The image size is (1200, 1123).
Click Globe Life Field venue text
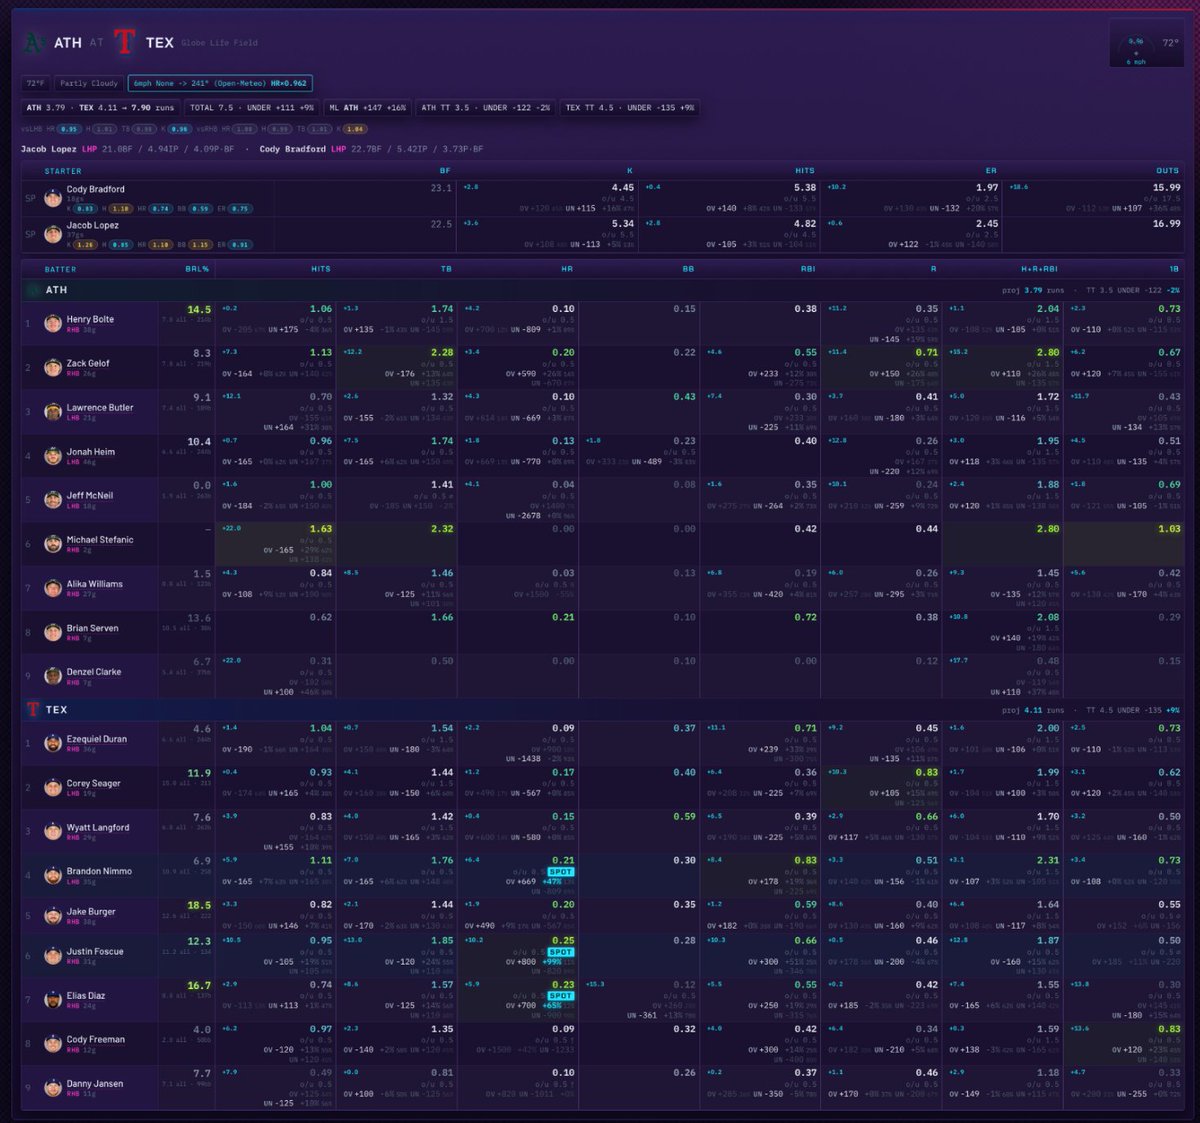pyautogui.click(x=219, y=43)
